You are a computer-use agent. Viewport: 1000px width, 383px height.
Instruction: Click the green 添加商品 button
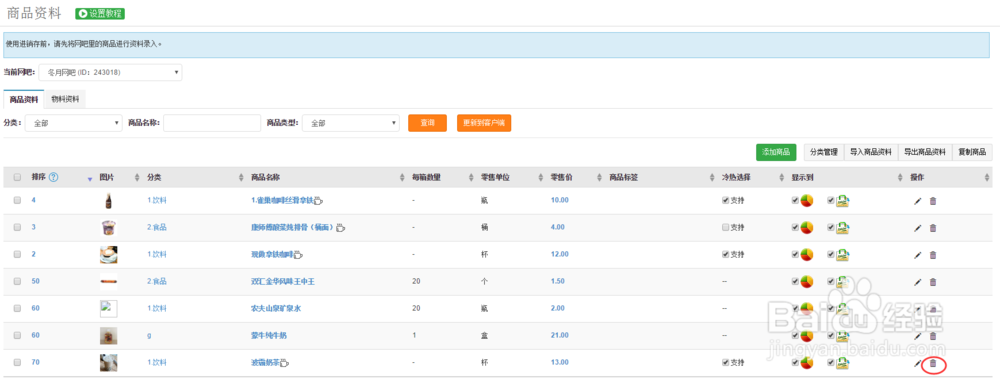click(776, 152)
